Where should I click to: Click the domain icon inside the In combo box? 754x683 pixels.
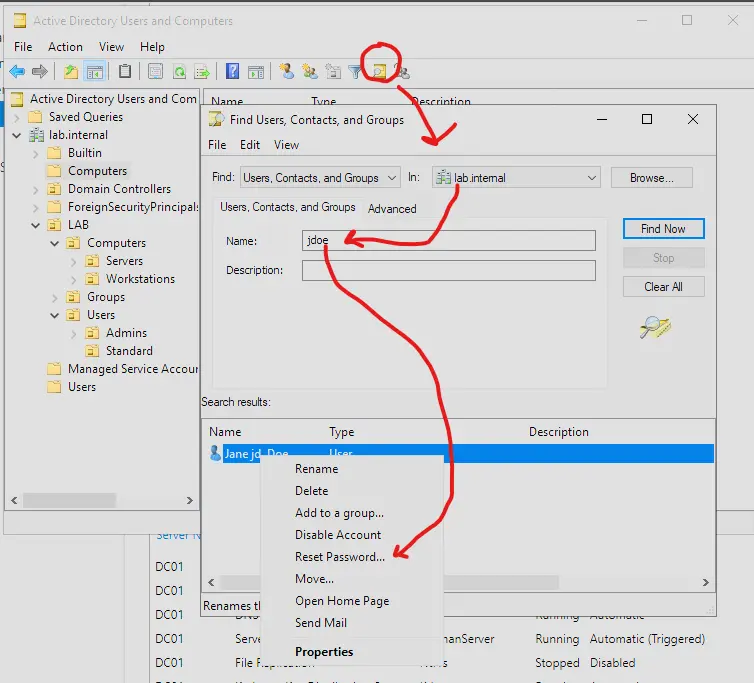443,178
